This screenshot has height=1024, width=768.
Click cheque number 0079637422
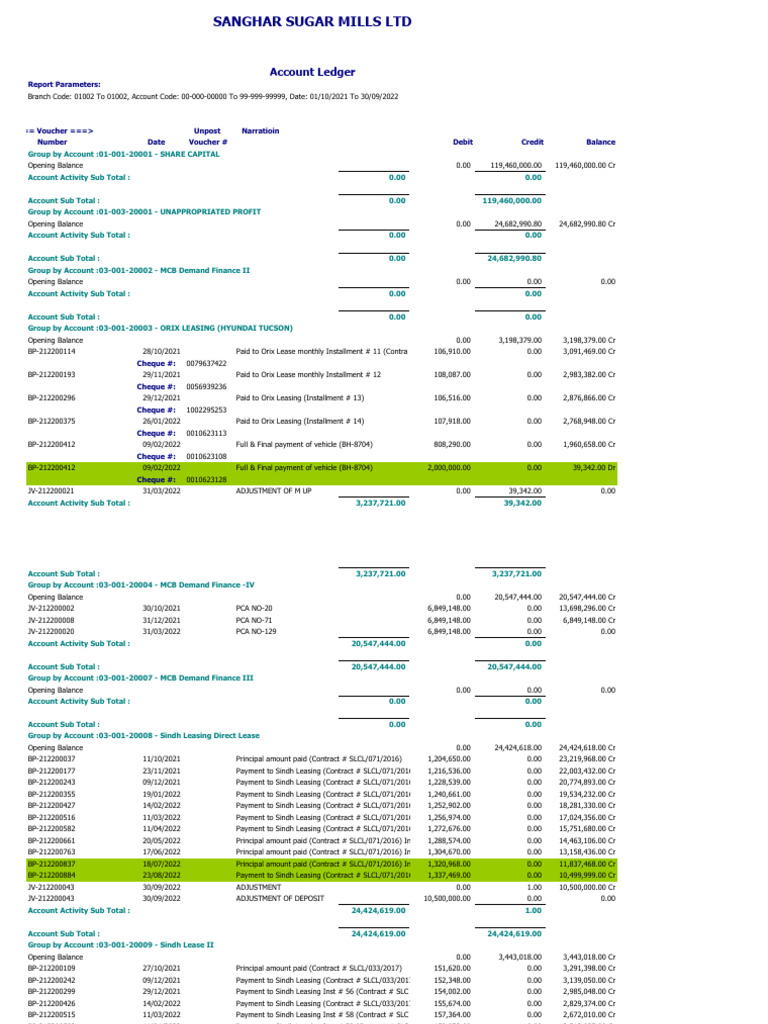click(x=206, y=363)
